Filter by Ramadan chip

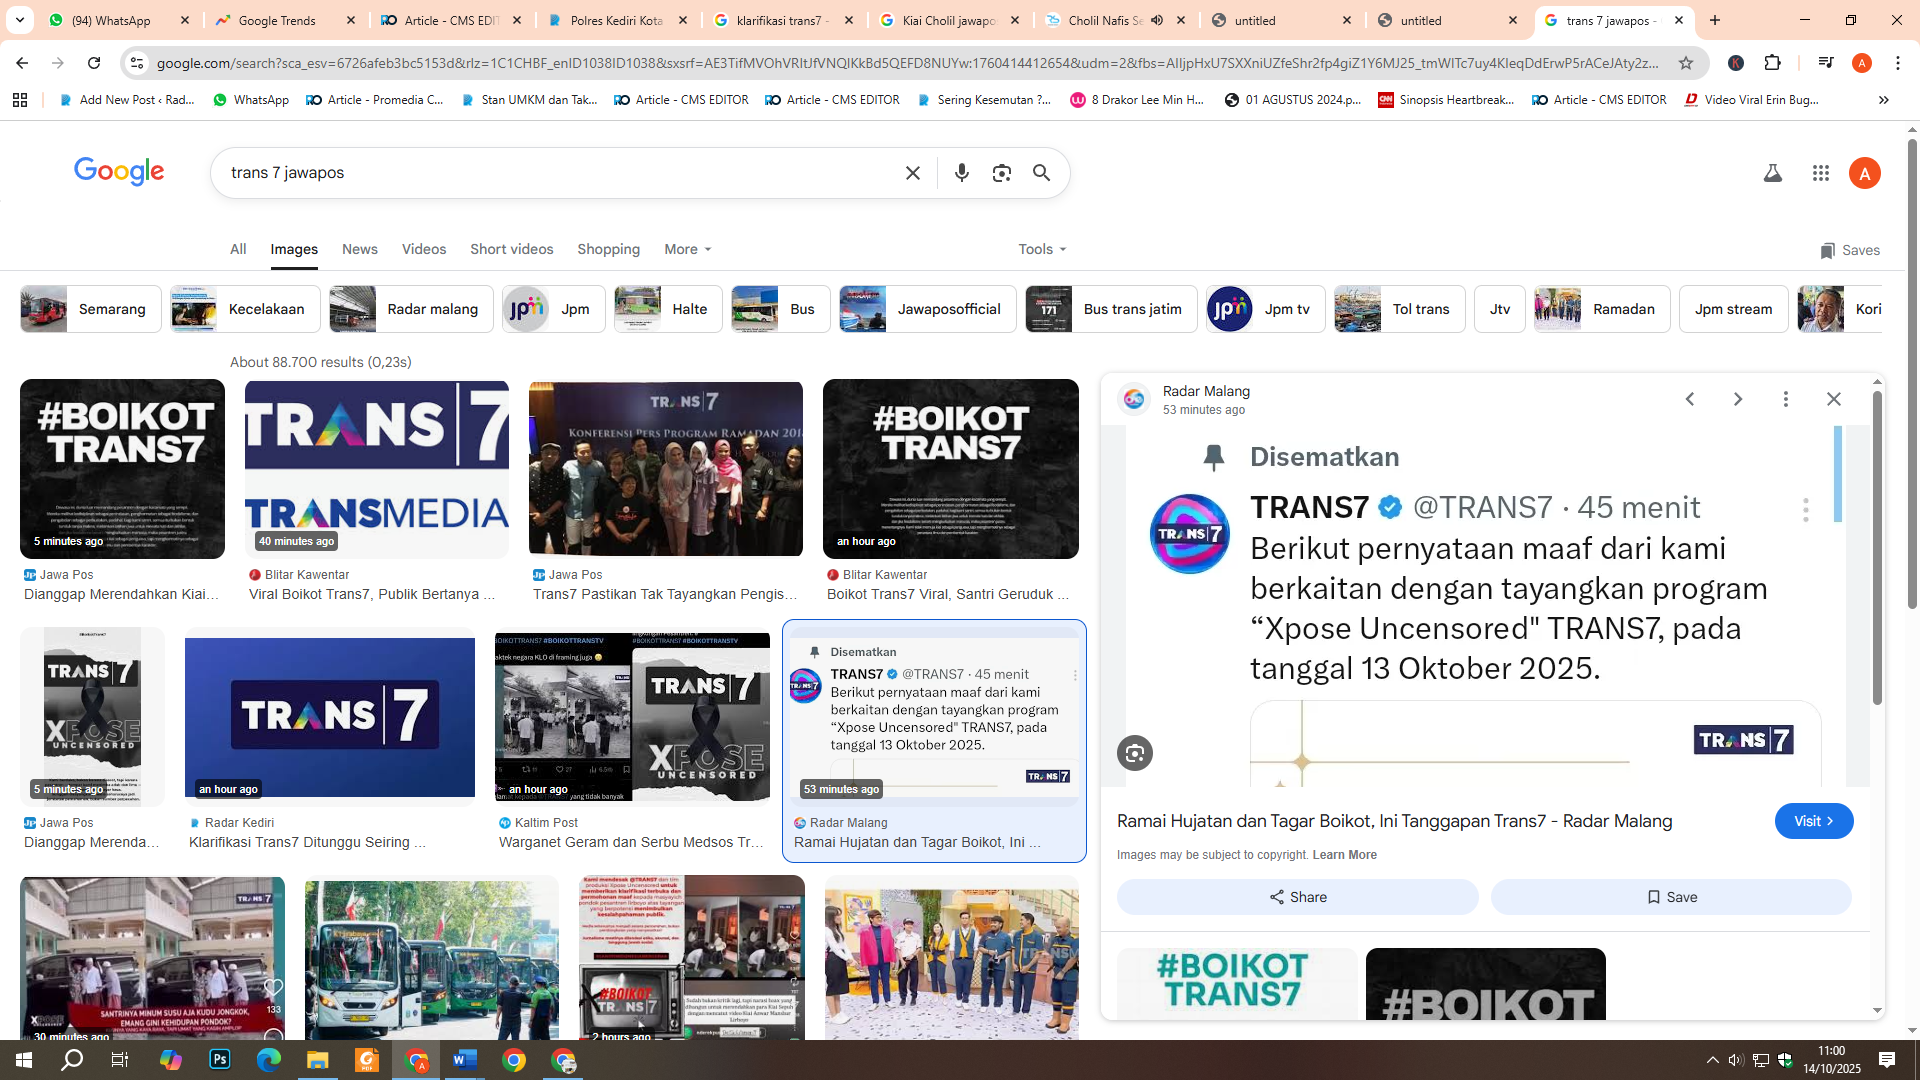(1602, 309)
